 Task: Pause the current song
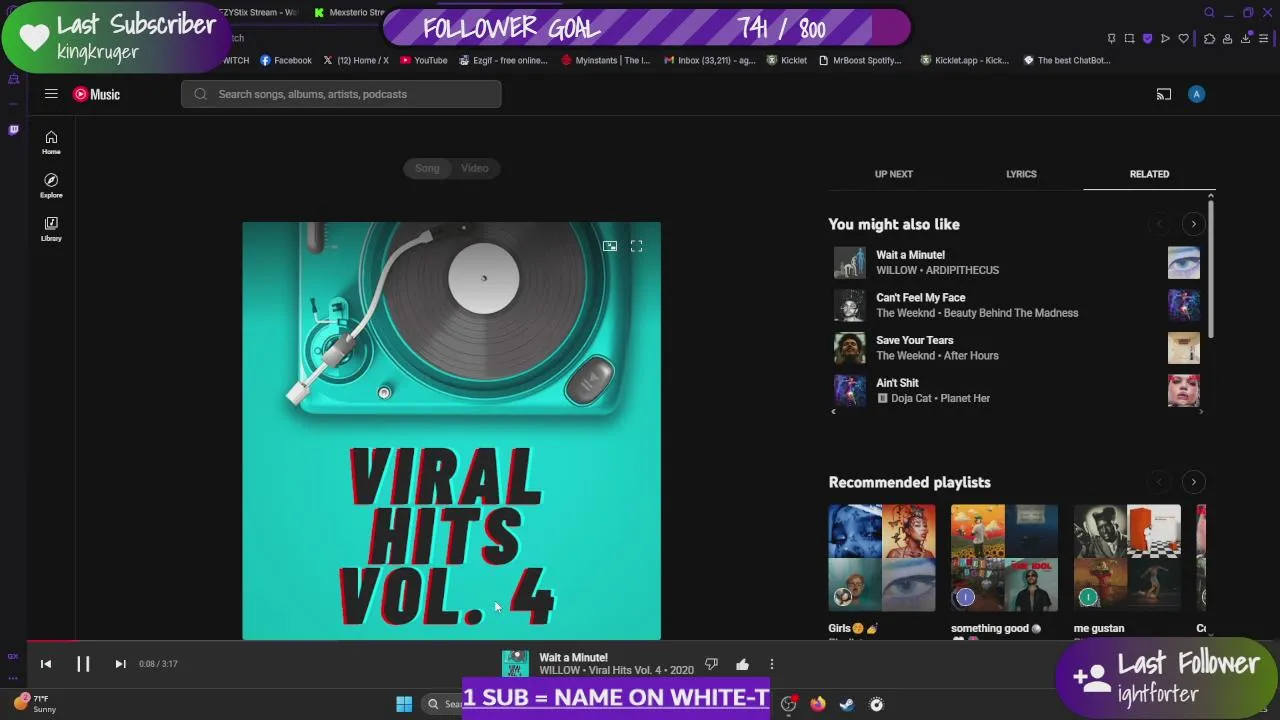[83, 664]
